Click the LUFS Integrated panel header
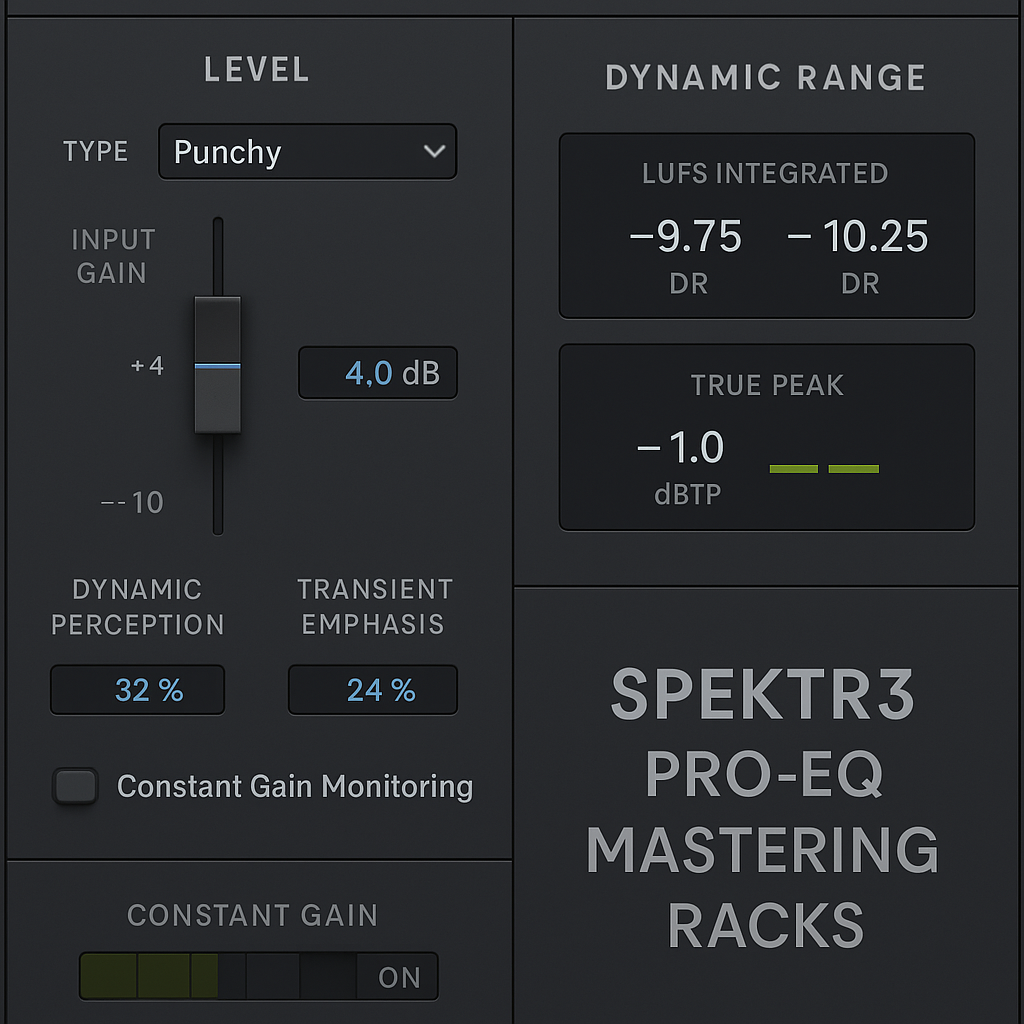This screenshot has height=1024, width=1024. coord(765,173)
